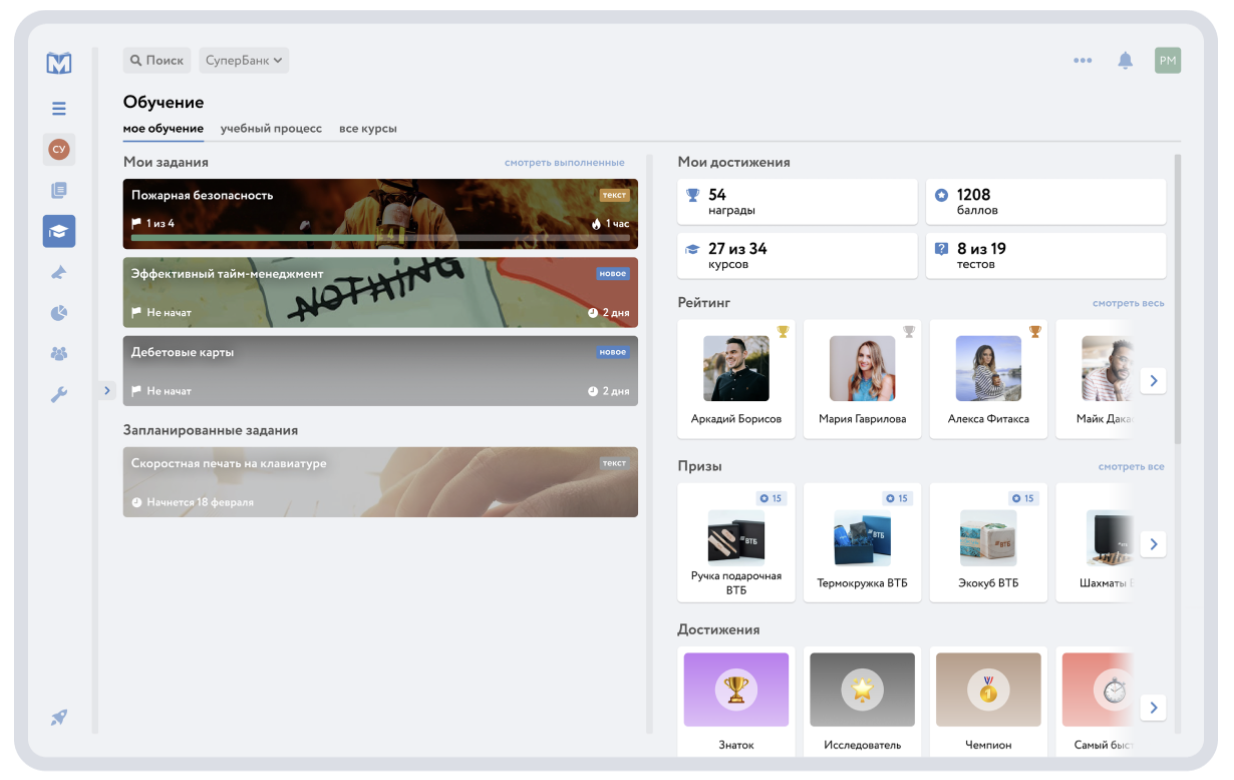Open the pie chart analytics icon
Image resolution: width=1234 pixels, height=780 pixels.
(59, 313)
